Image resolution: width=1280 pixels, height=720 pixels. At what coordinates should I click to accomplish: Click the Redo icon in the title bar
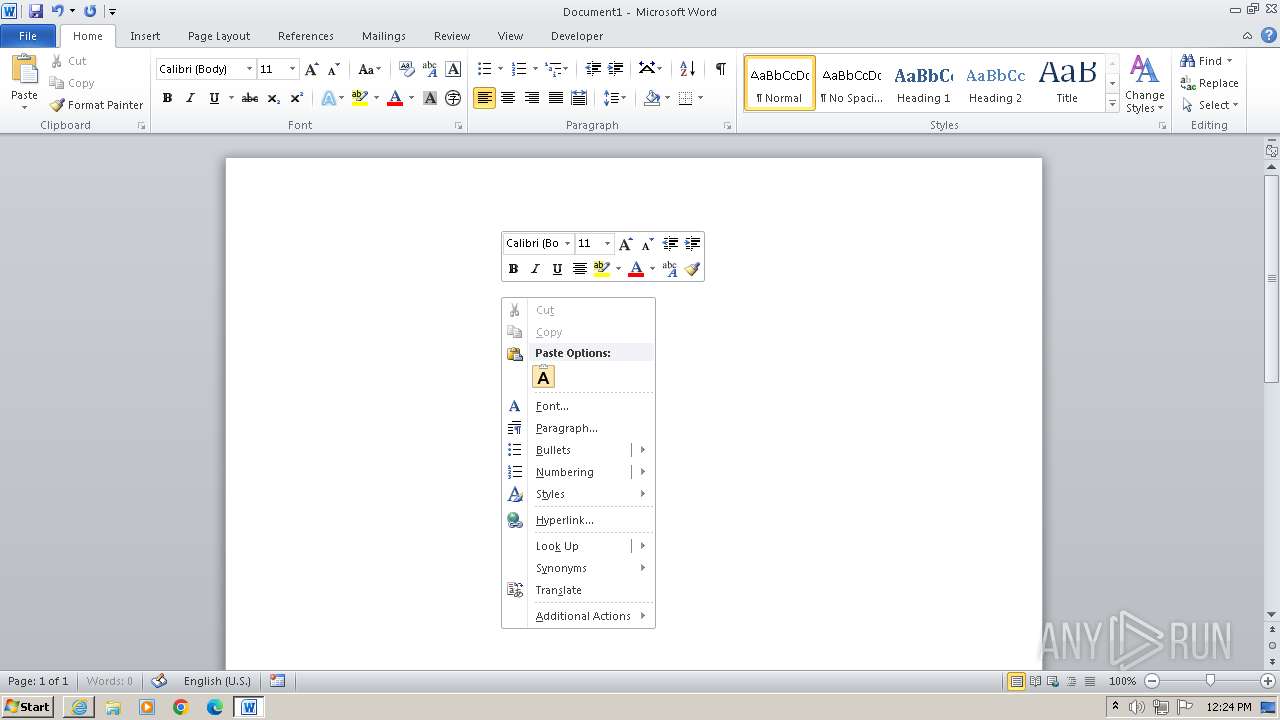pos(90,11)
